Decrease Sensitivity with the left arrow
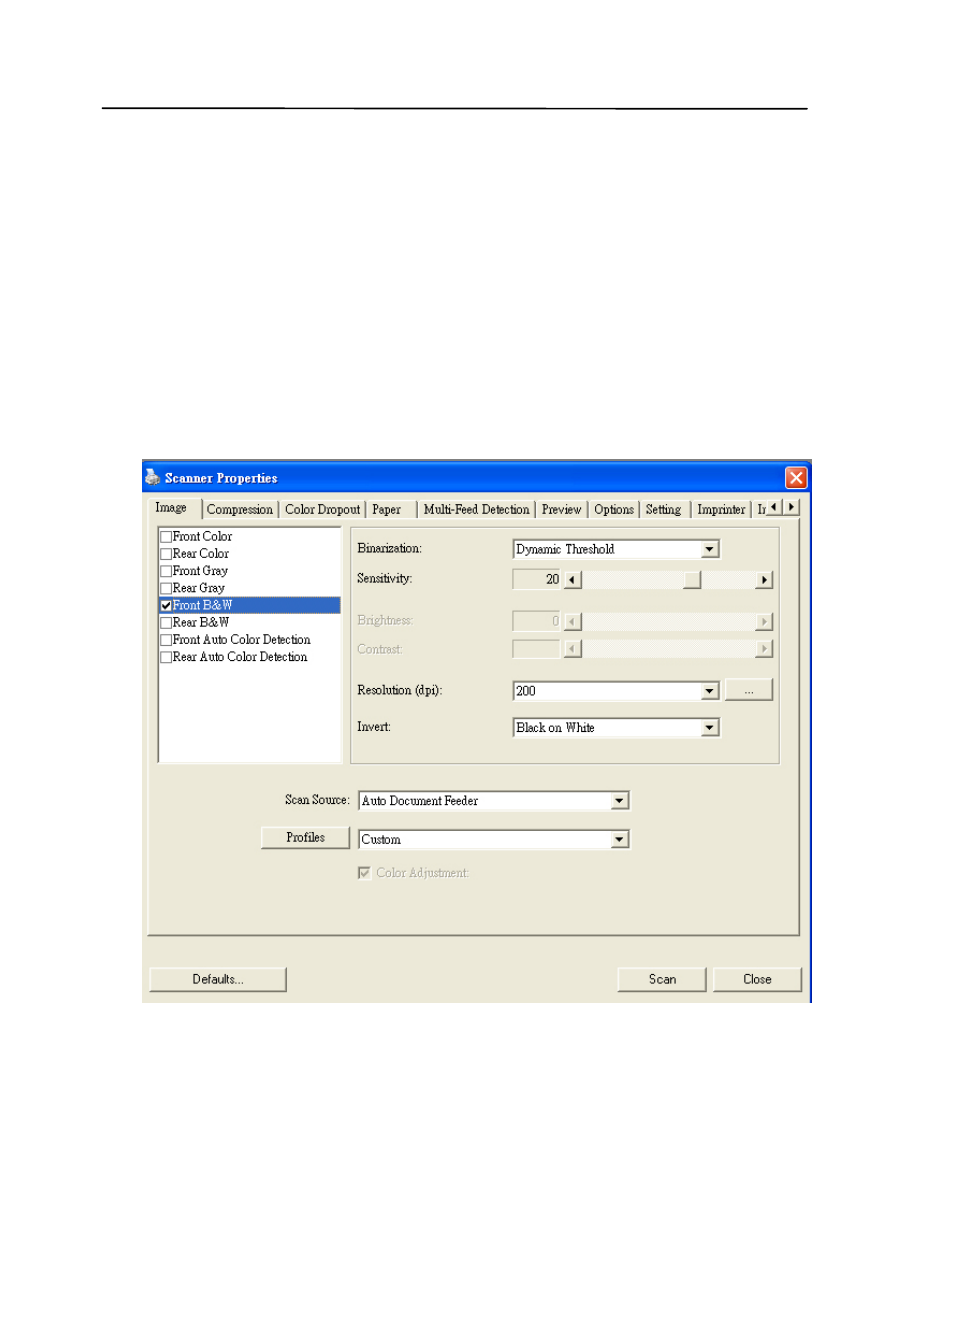 click(x=573, y=580)
